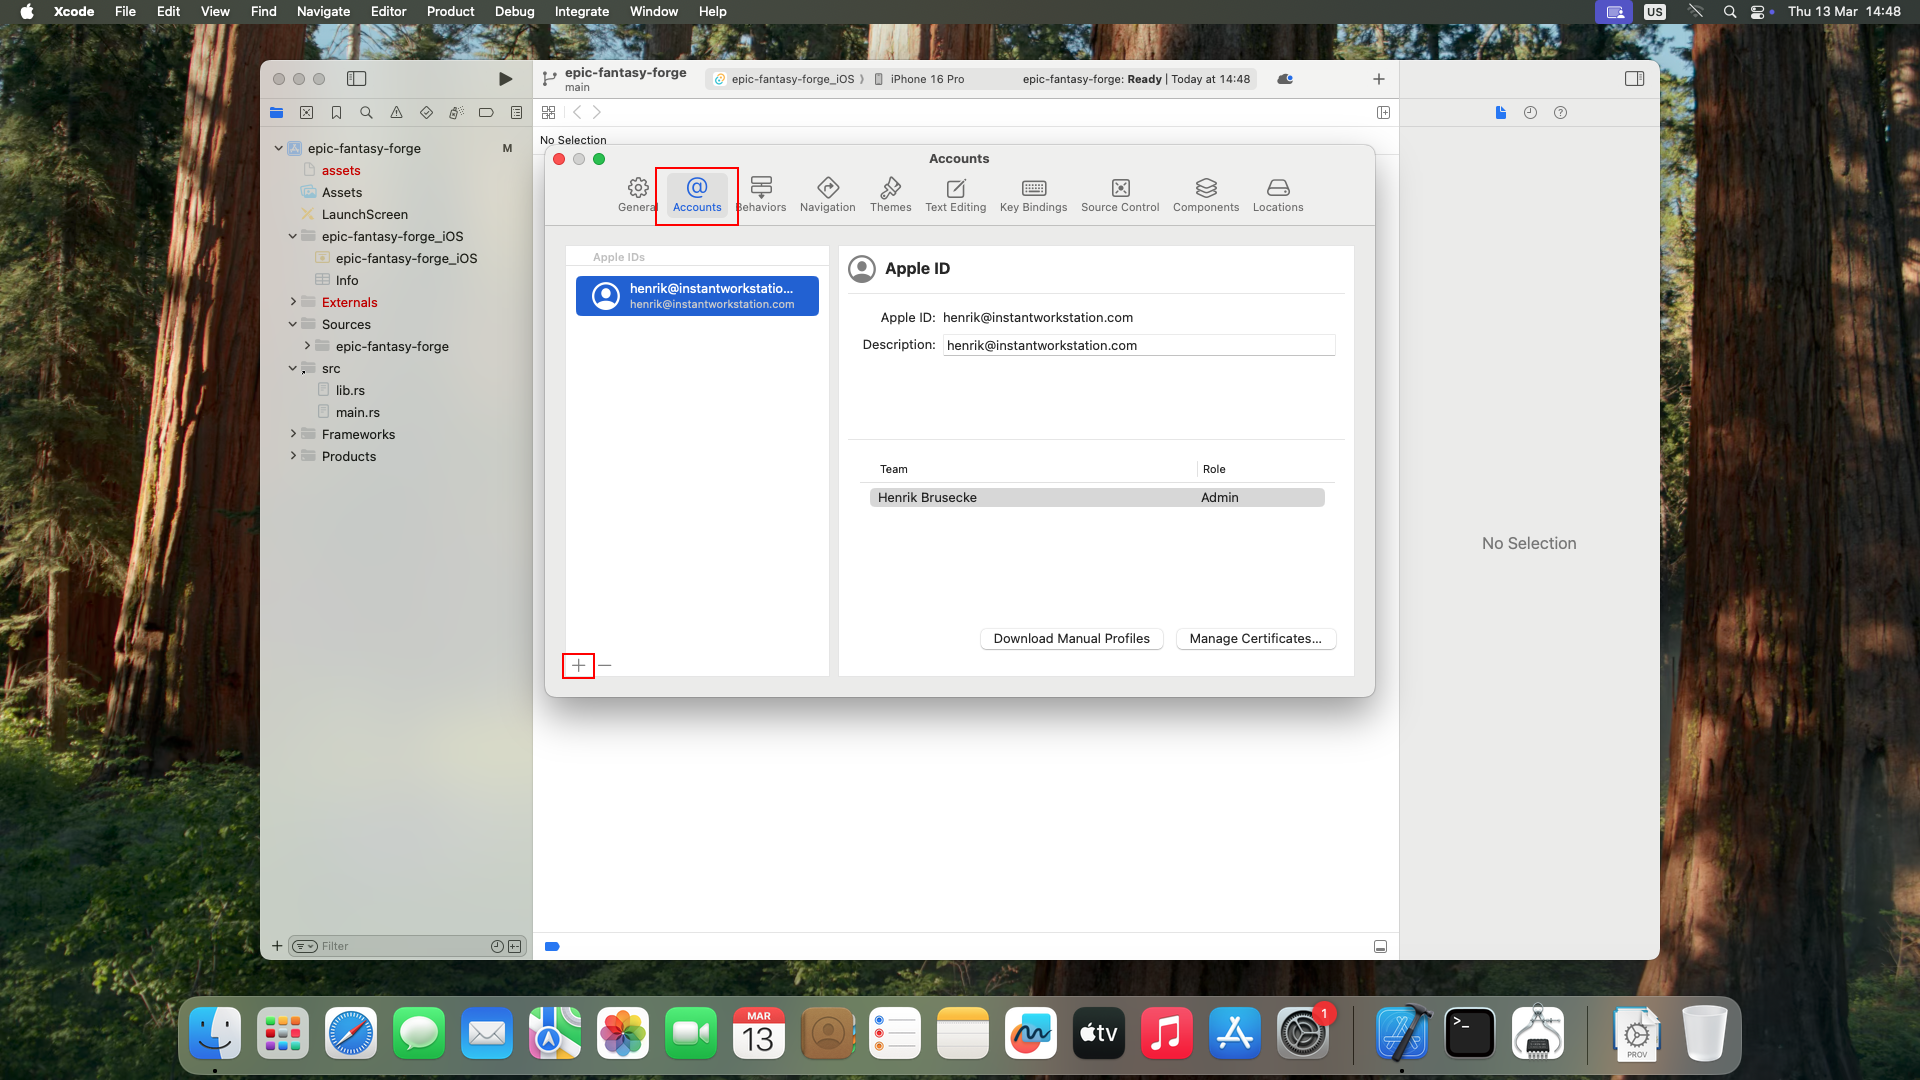Collapse the src group
Screen dimensions: 1920x1080
(292, 368)
